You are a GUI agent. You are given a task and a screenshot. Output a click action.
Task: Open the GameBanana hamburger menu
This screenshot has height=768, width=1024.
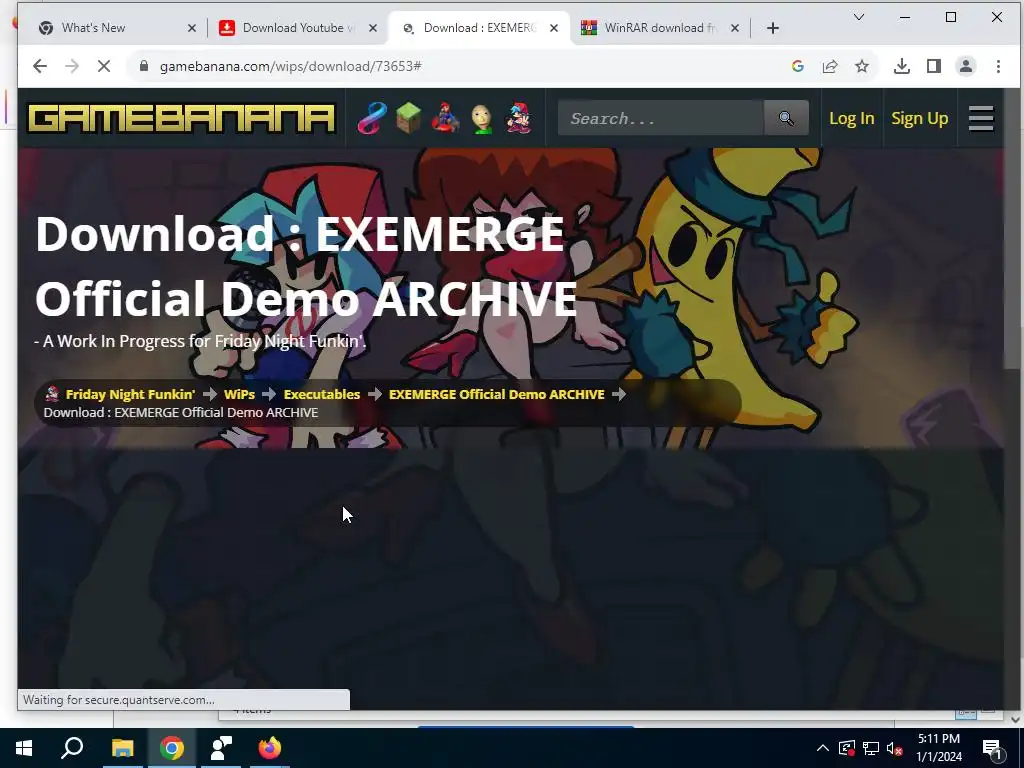pyautogui.click(x=981, y=118)
